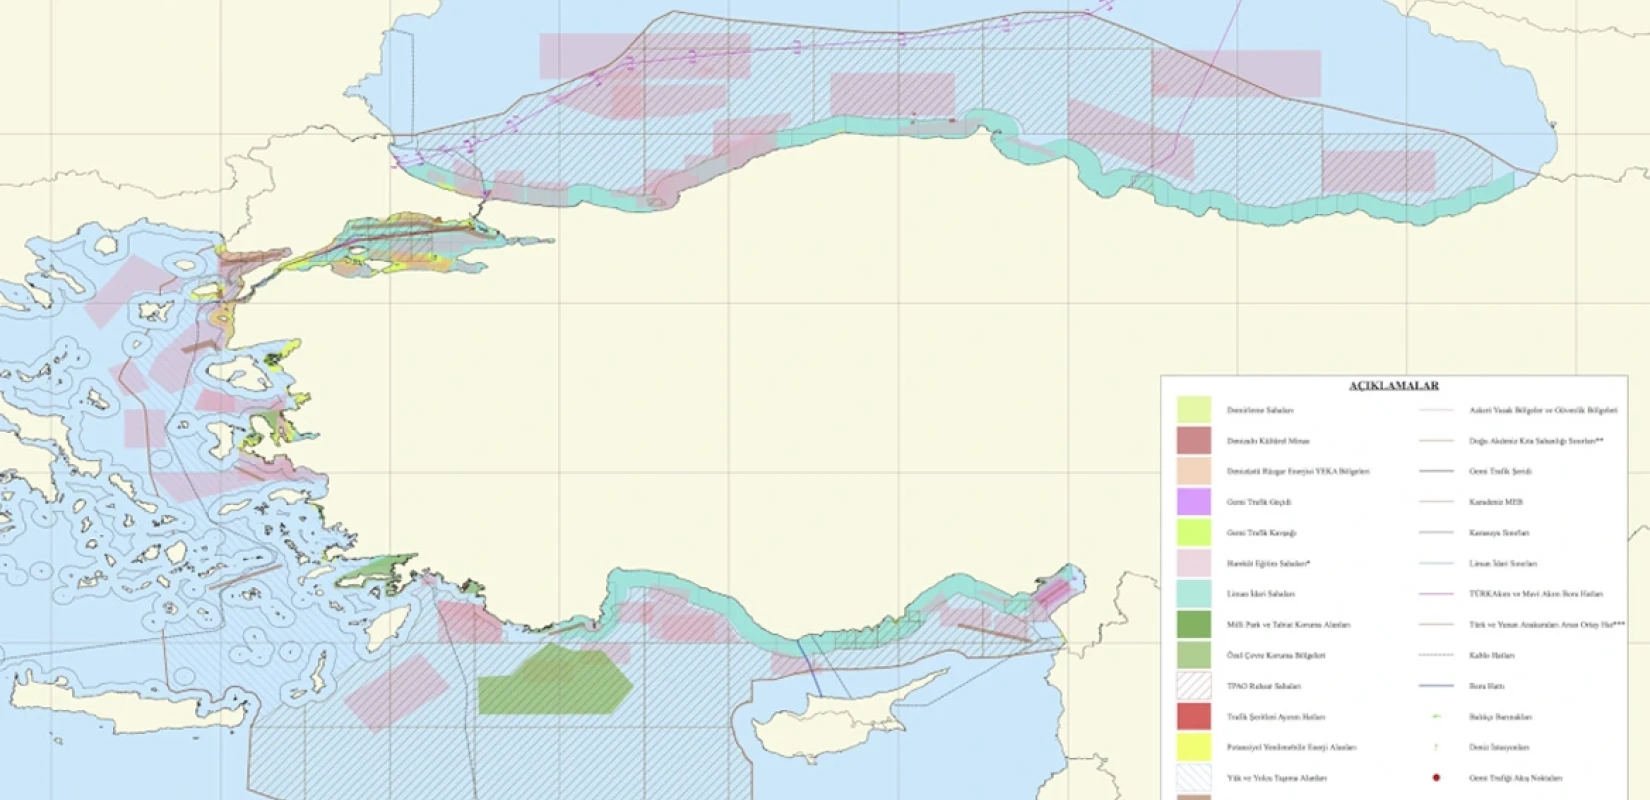
Task: Click the large green hexagonal sea zone
Action: point(555,680)
